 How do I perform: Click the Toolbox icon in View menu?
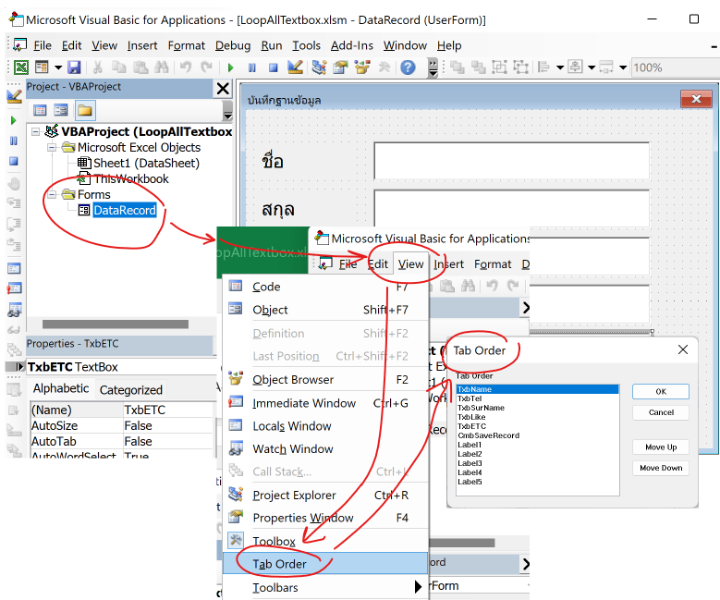tap(236, 541)
